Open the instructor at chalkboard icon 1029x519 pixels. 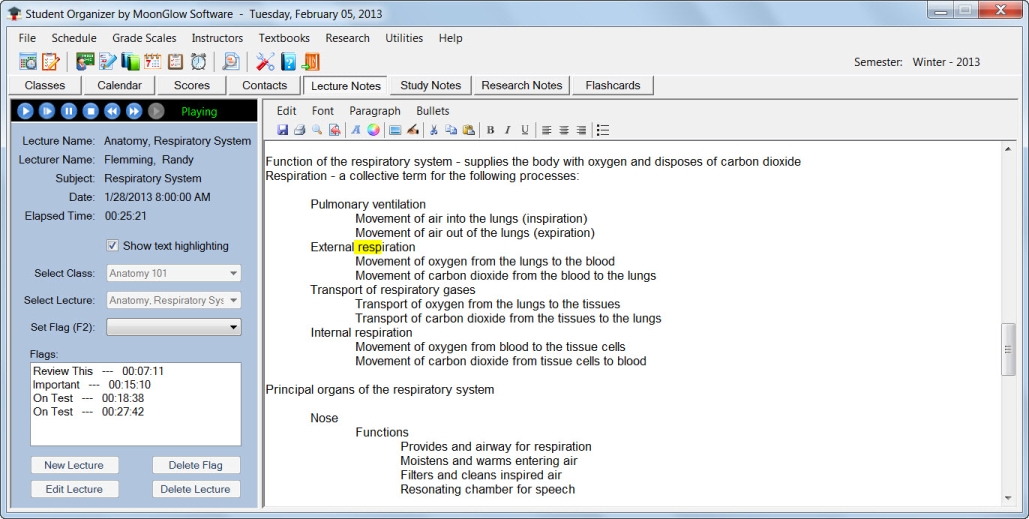85,62
